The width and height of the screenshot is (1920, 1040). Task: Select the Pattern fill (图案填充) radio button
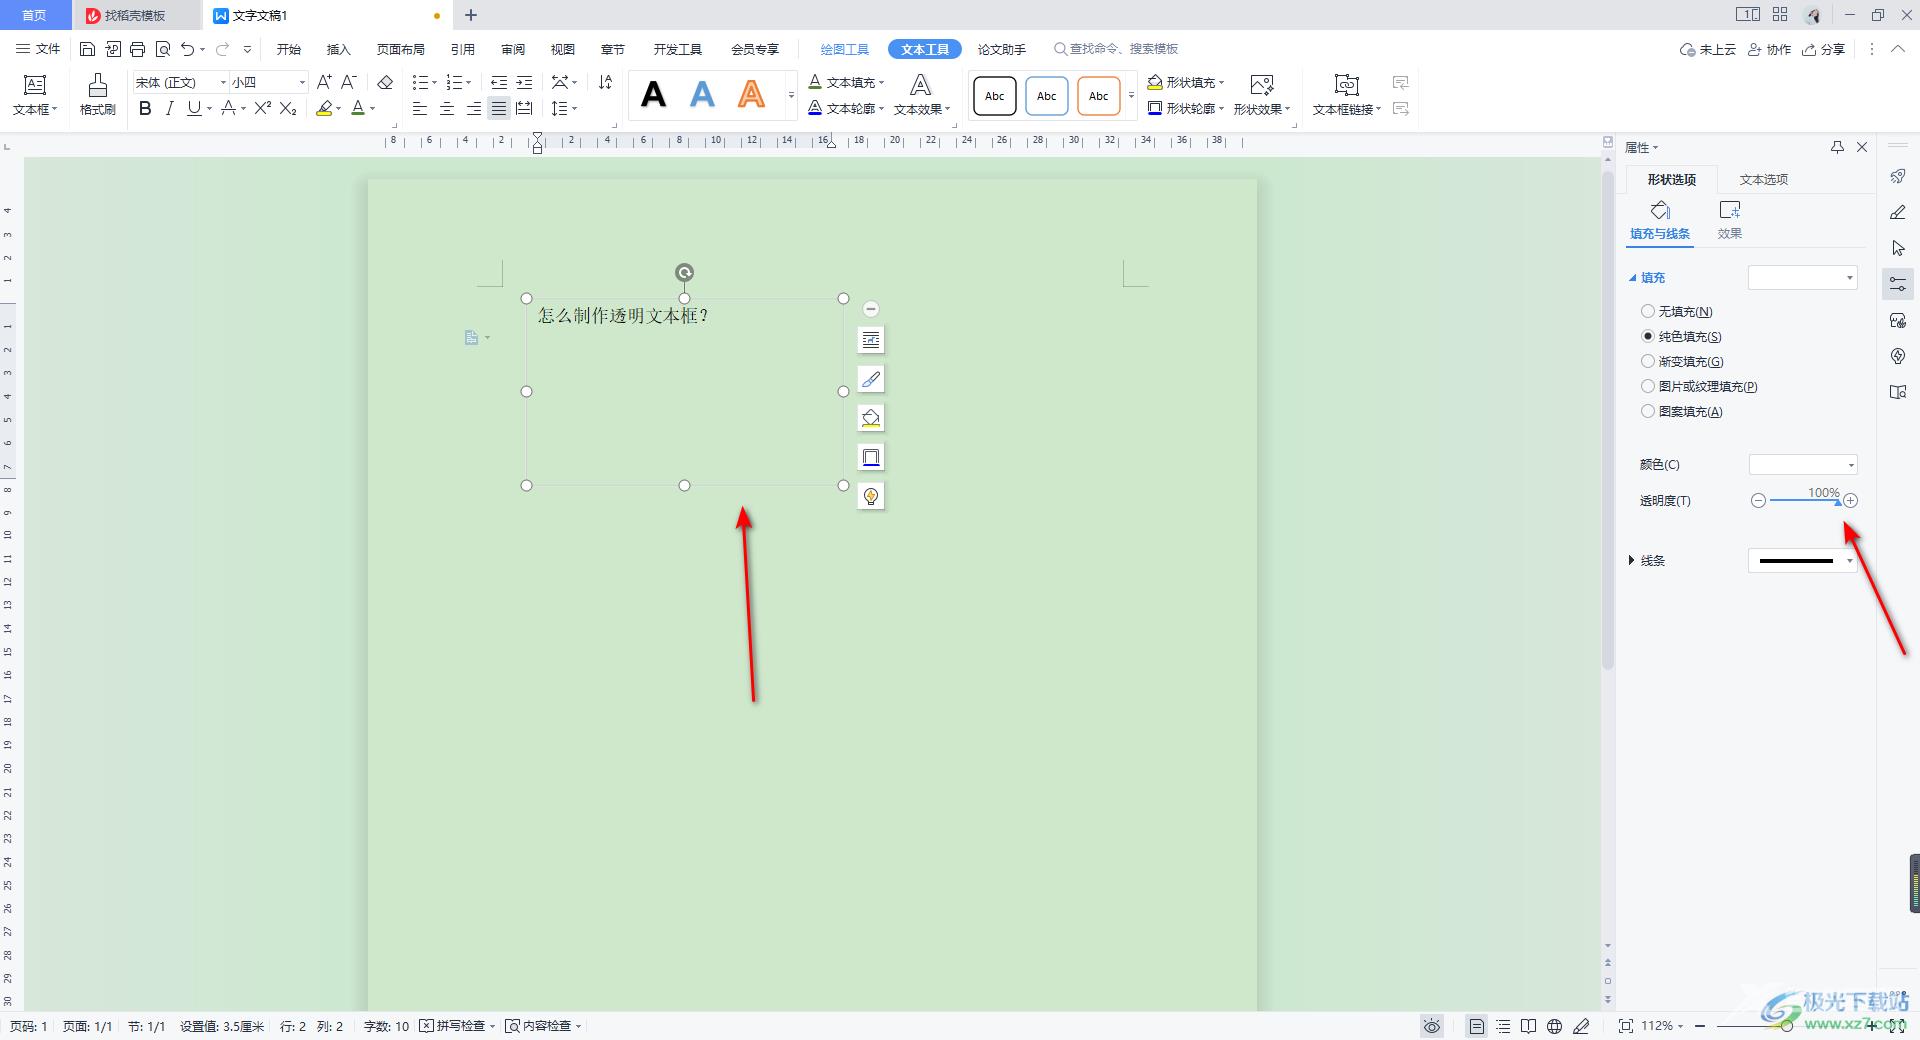1647,411
